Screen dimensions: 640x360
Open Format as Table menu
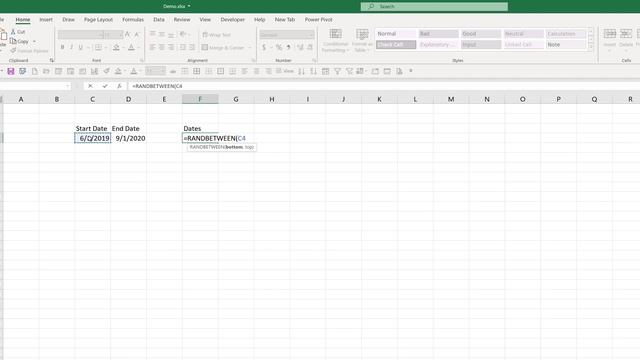click(362, 40)
